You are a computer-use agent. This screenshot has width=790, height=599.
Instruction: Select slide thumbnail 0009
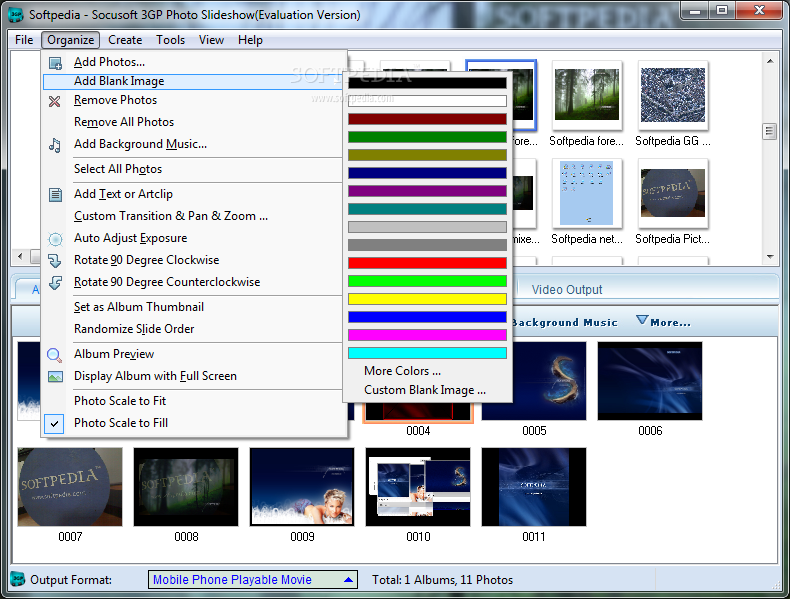click(x=302, y=487)
